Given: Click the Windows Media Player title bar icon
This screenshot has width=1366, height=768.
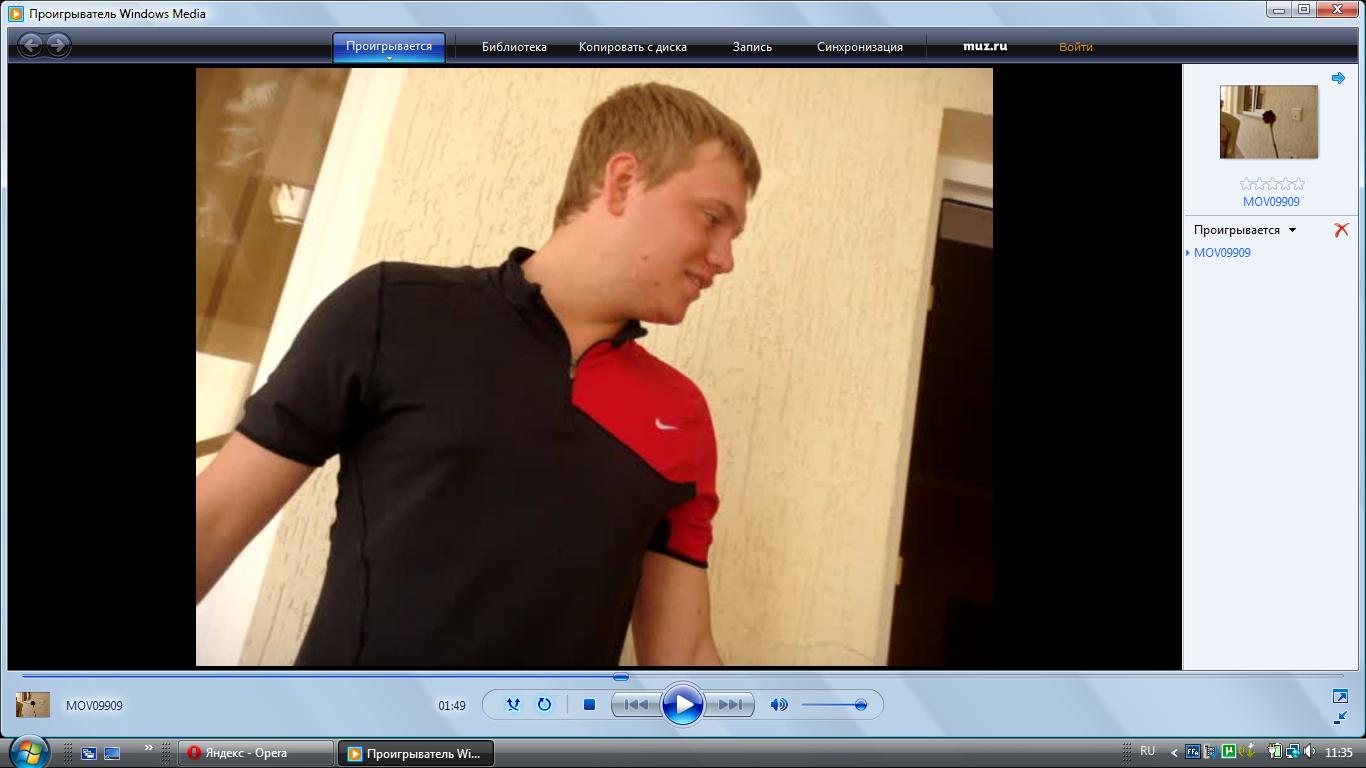Looking at the screenshot, I should click(x=16, y=14).
